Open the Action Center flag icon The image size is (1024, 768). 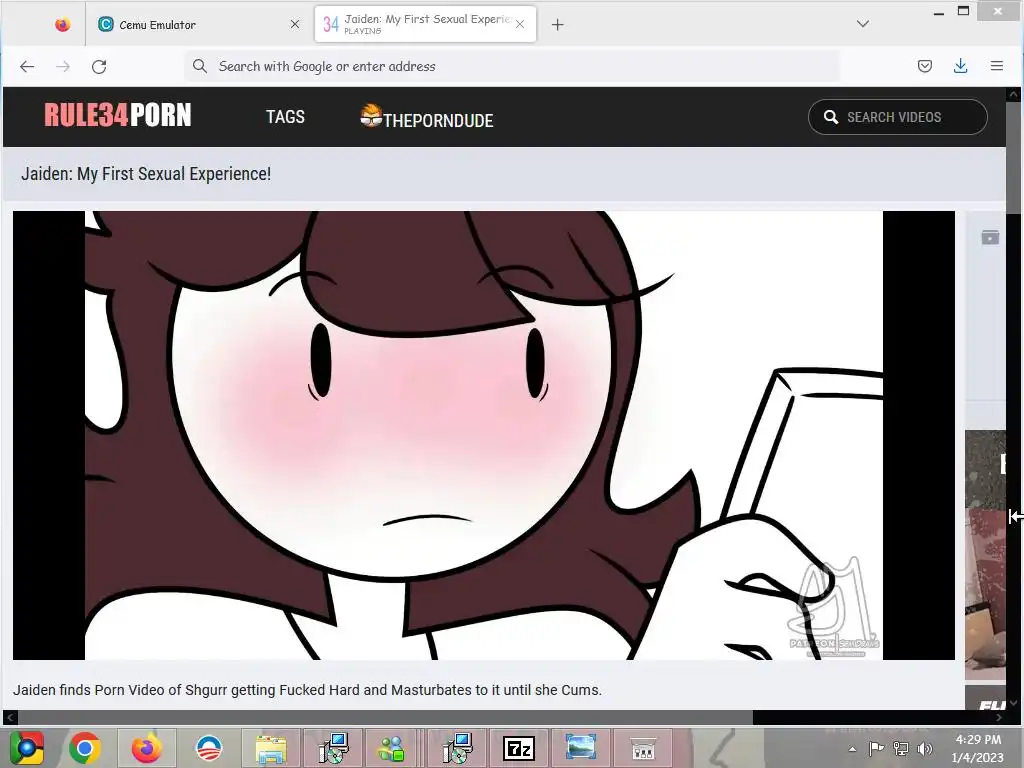click(876, 748)
